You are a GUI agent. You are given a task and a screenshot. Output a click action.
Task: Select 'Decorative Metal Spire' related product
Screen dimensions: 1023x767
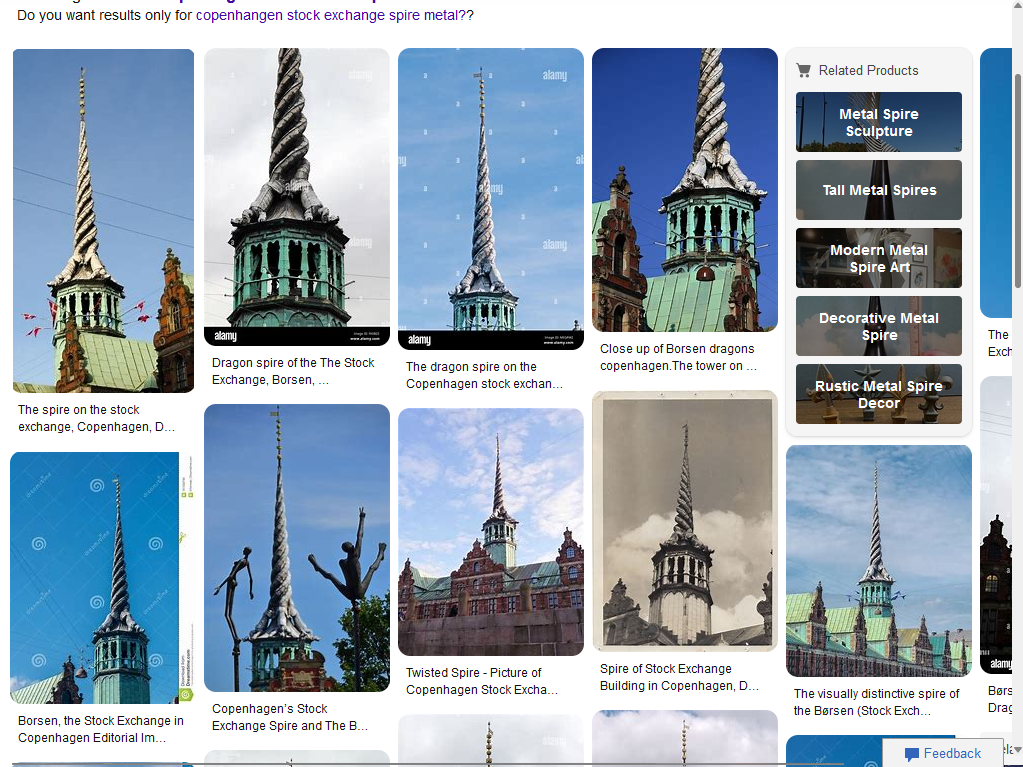point(879,326)
